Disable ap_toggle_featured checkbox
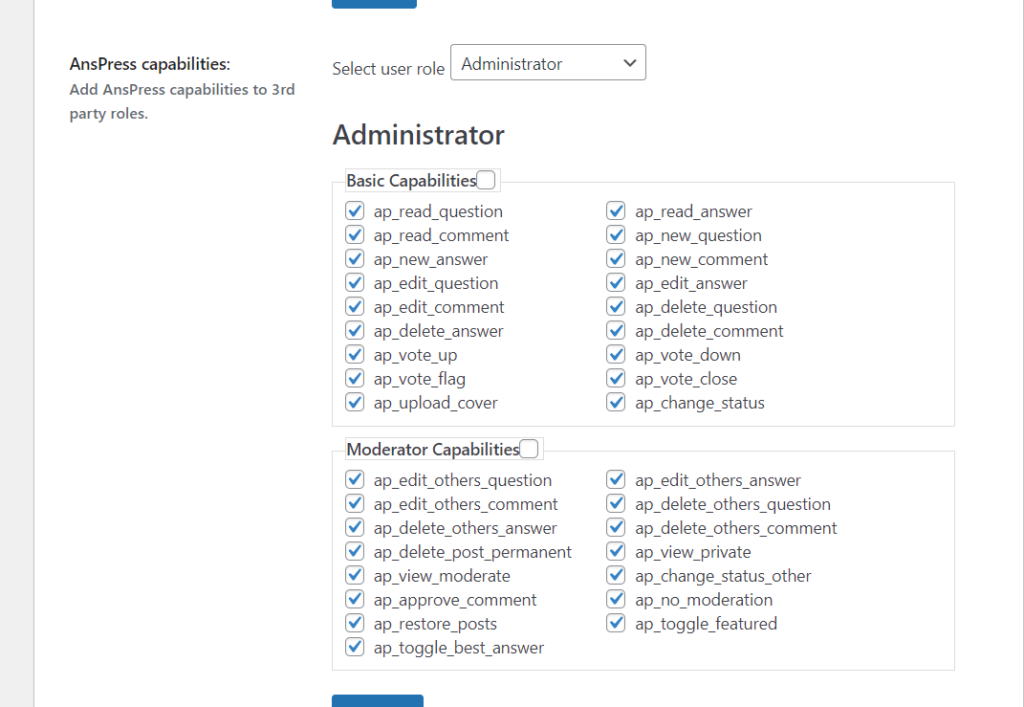 coord(616,624)
